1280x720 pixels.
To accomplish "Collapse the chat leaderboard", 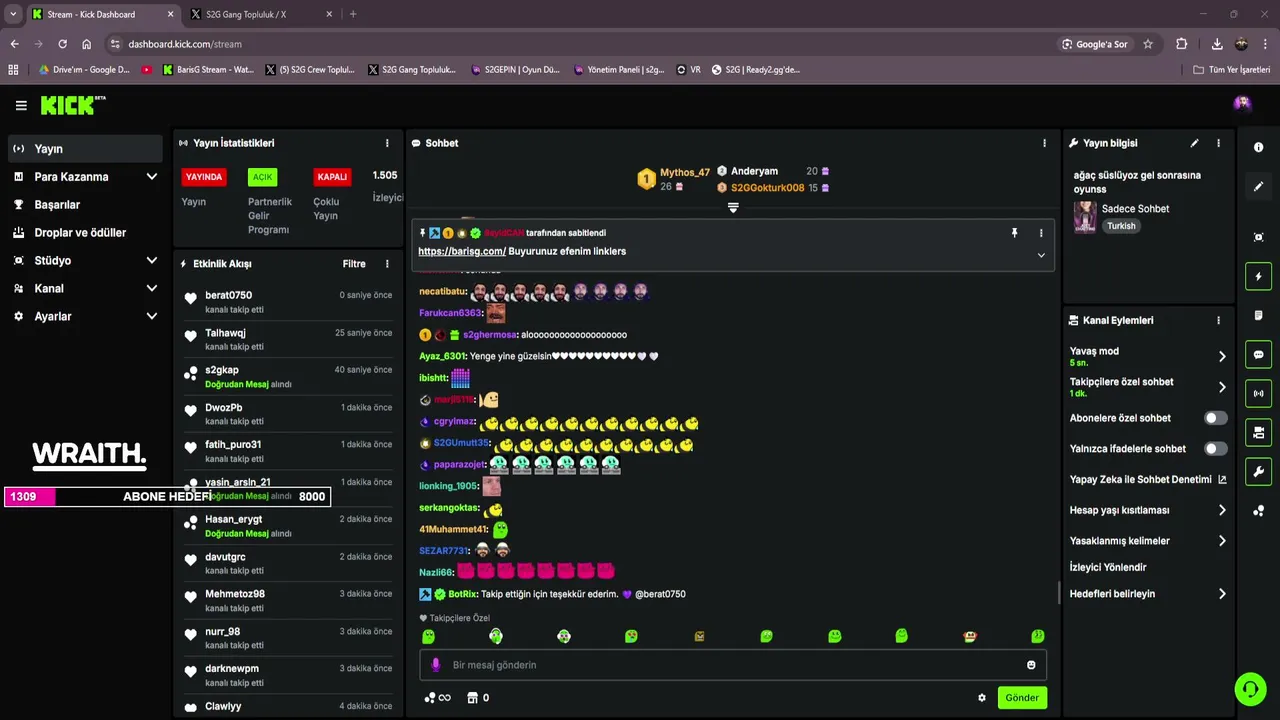I will click(x=733, y=208).
